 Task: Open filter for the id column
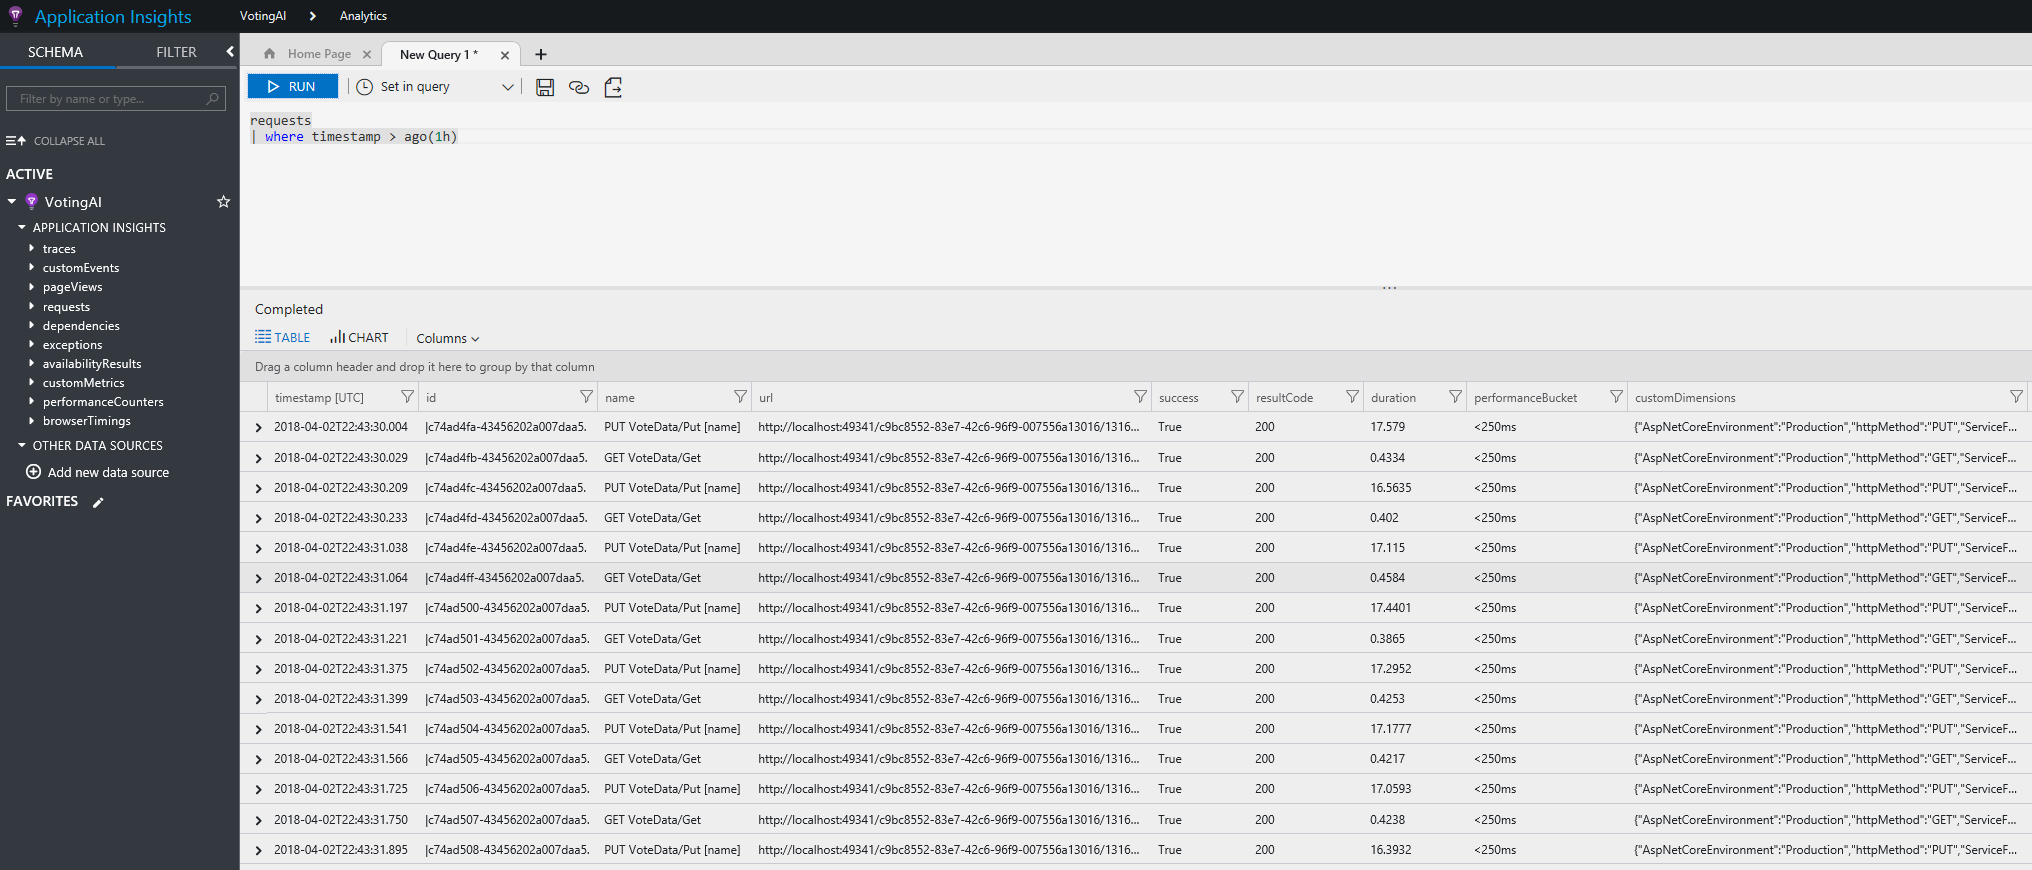pos(586,397)
